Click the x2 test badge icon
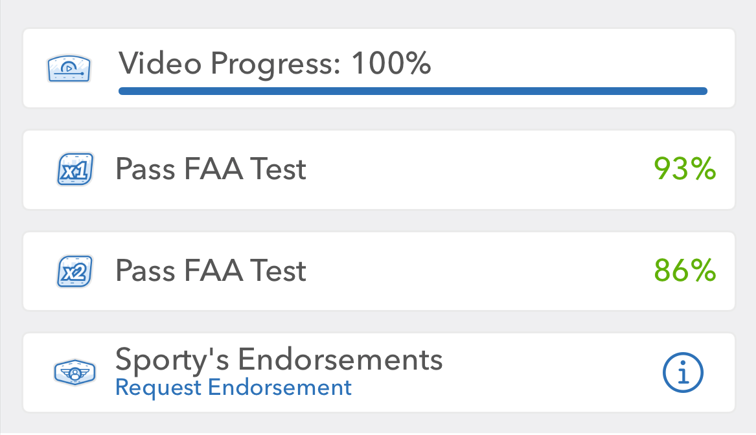756x435 pixels. click(75, 271)
